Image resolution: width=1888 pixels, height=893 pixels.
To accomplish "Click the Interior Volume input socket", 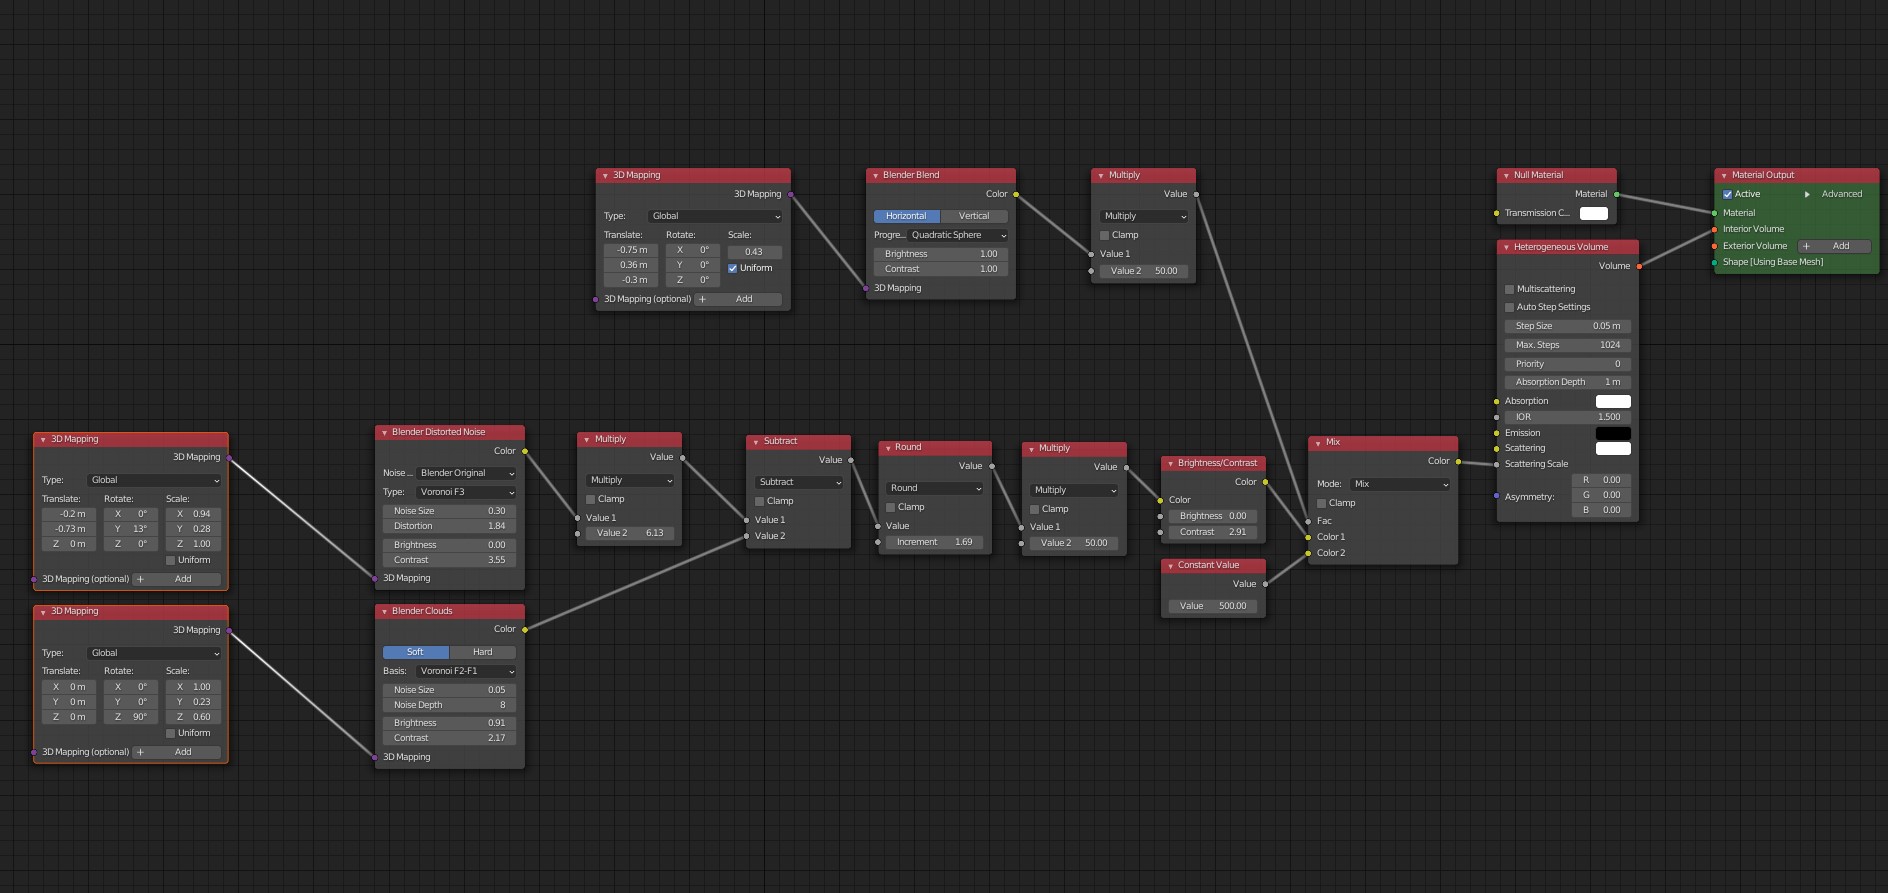I will [x=1714, y=229].
